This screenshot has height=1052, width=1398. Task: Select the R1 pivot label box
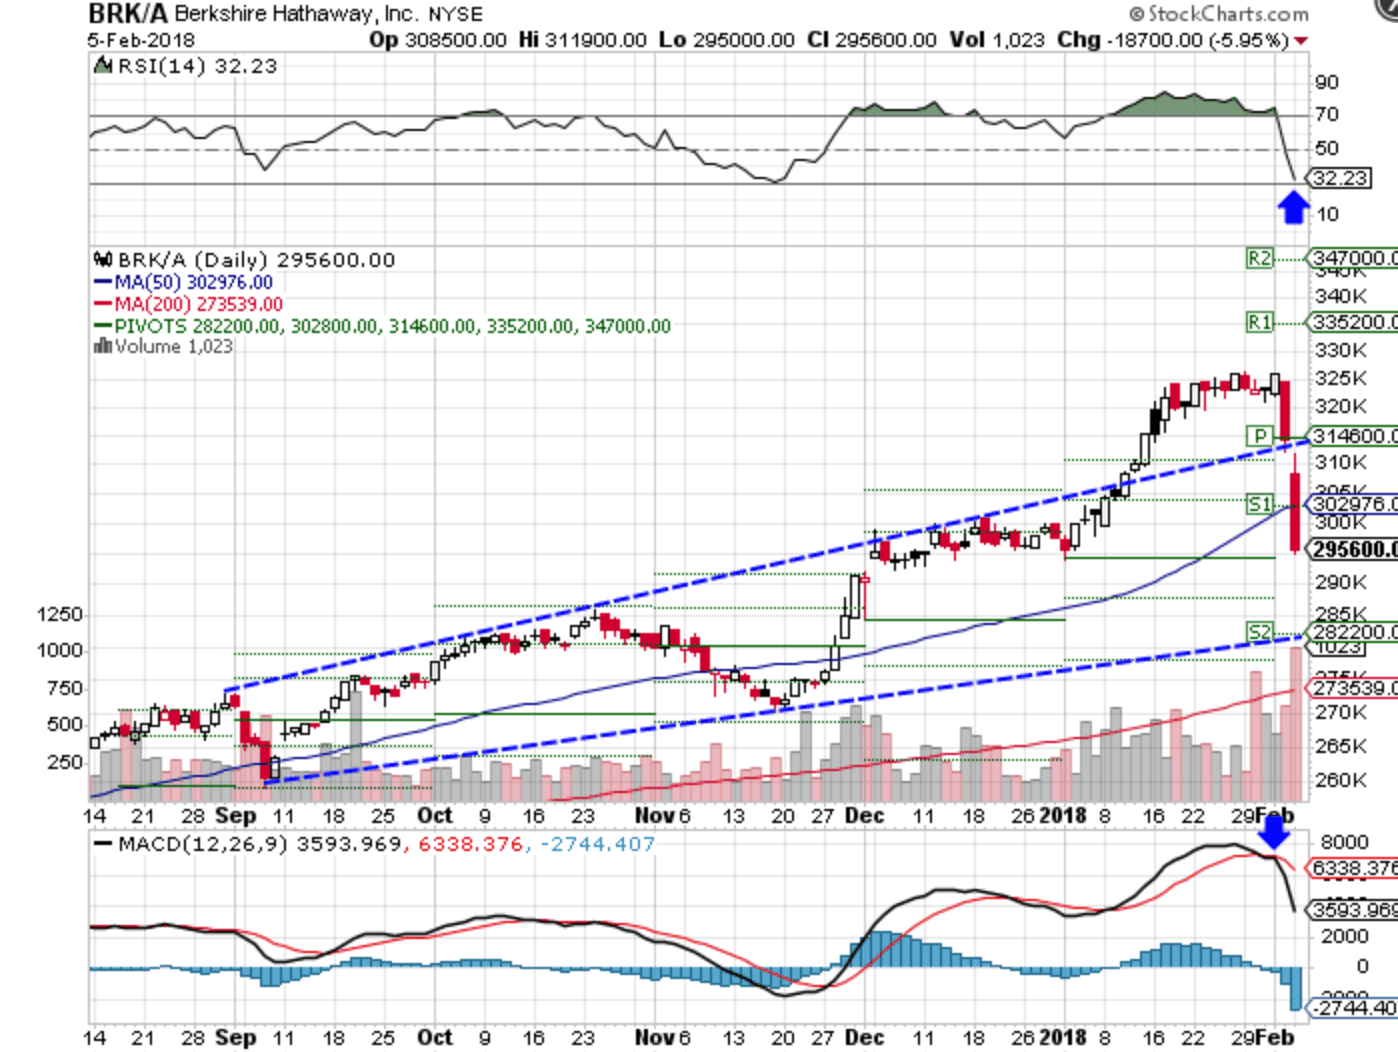coord(1259,322)
